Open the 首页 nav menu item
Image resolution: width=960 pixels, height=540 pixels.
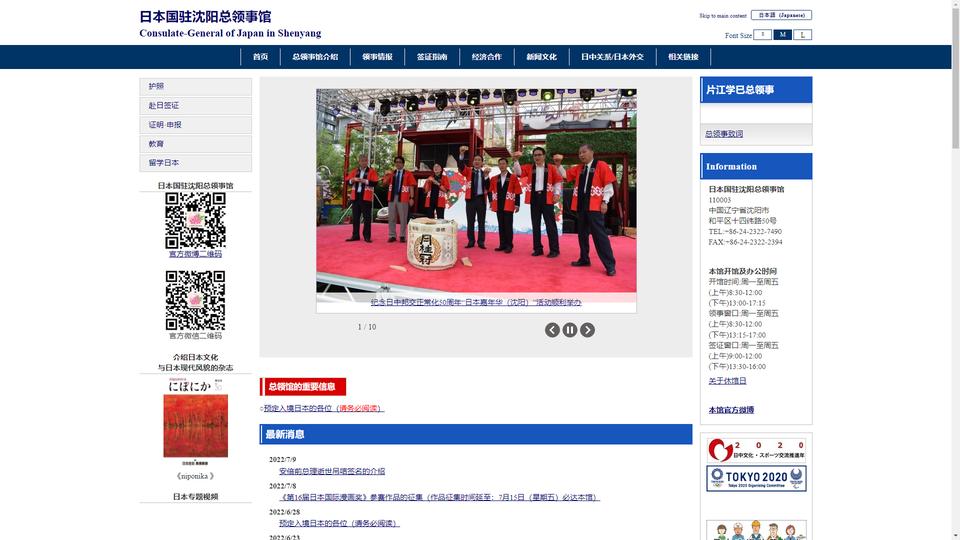260,57
